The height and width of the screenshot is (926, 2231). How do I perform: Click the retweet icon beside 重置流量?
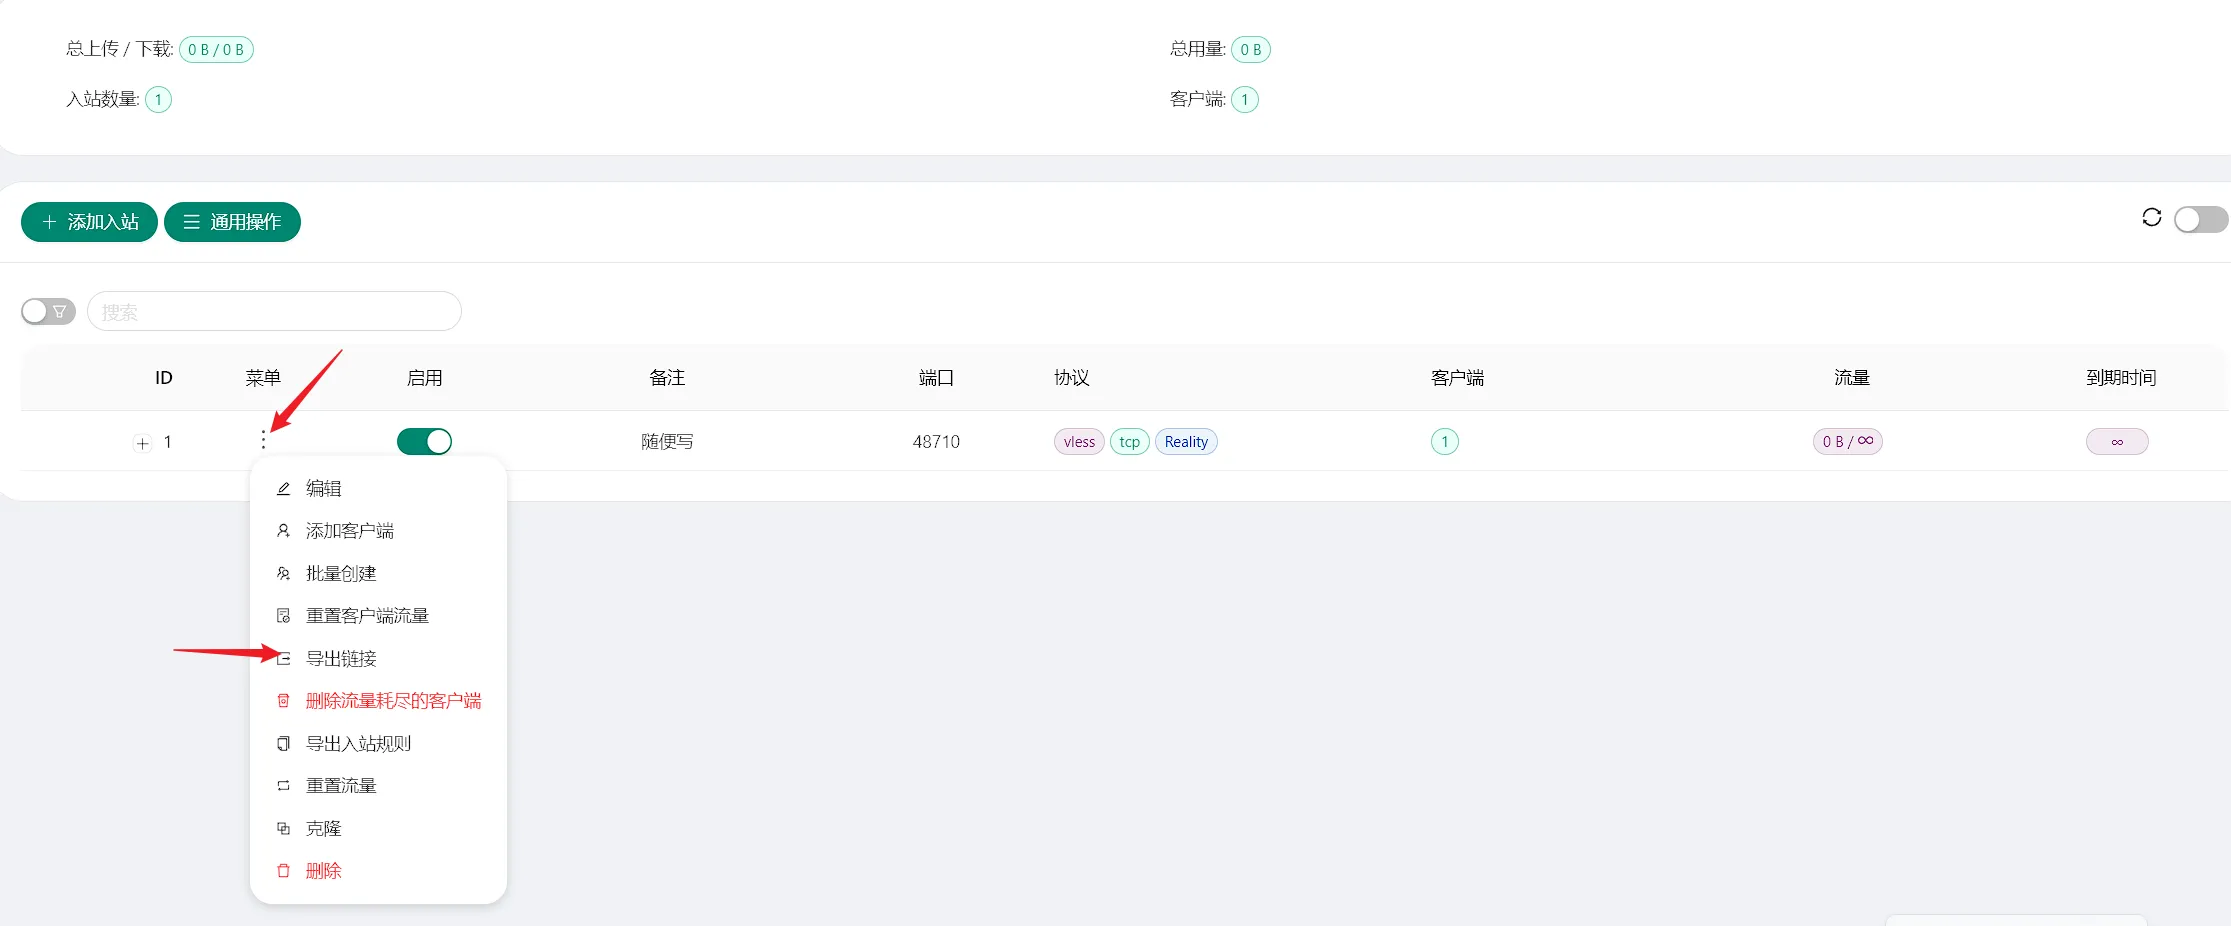coord(284,786)
